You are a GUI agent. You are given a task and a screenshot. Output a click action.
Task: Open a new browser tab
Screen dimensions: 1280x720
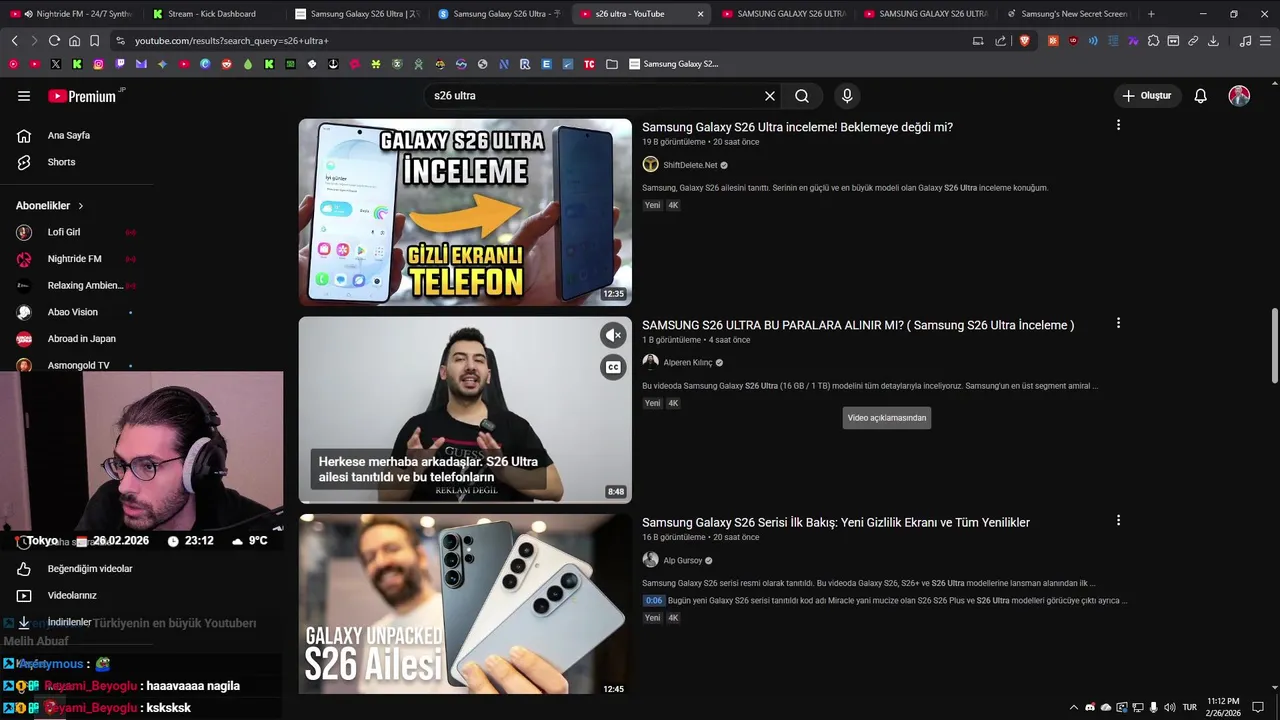click(x=1151, y=14)
